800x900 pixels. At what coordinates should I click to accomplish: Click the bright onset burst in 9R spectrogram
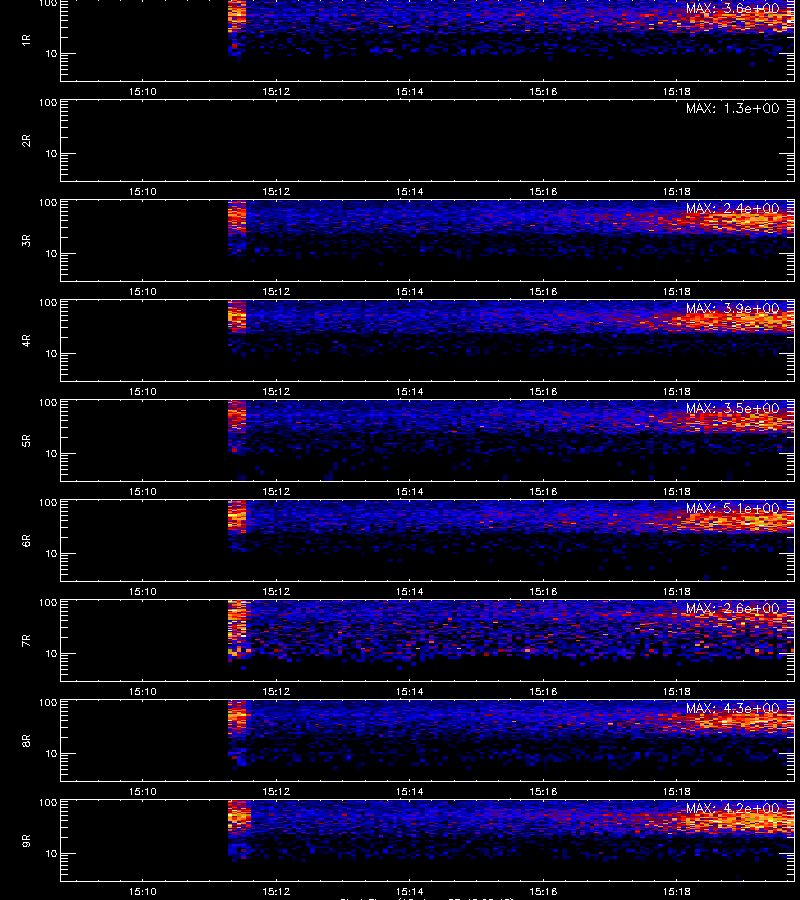click(239, 817)
